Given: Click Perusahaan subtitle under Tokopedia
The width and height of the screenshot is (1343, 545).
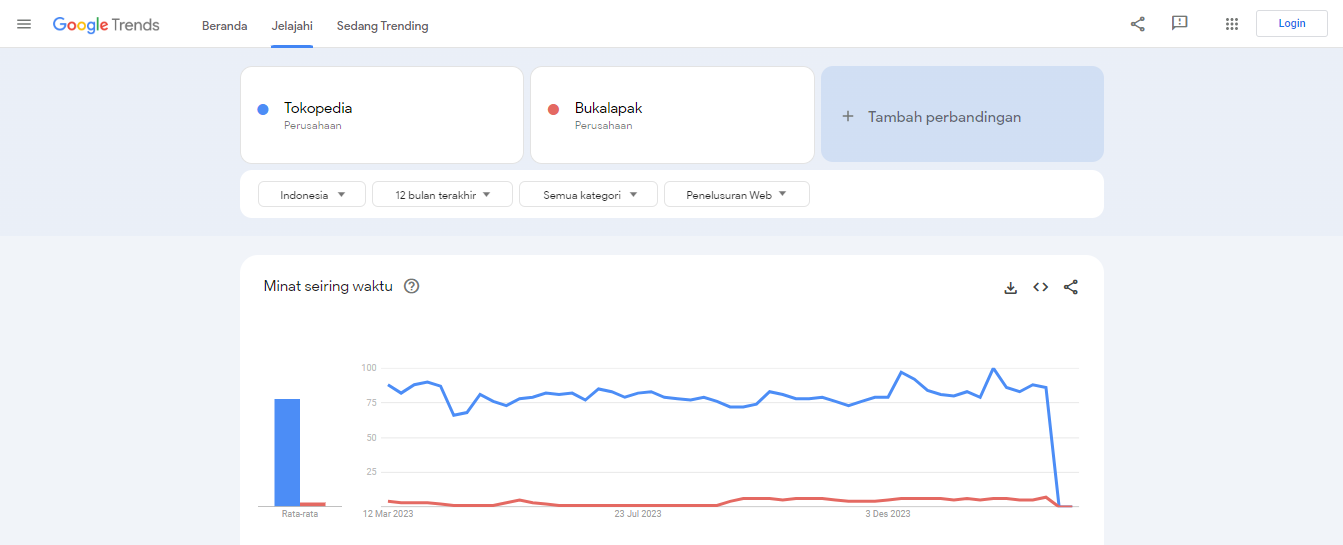Looking at the screenshot, I should click(x=313, y=126).
